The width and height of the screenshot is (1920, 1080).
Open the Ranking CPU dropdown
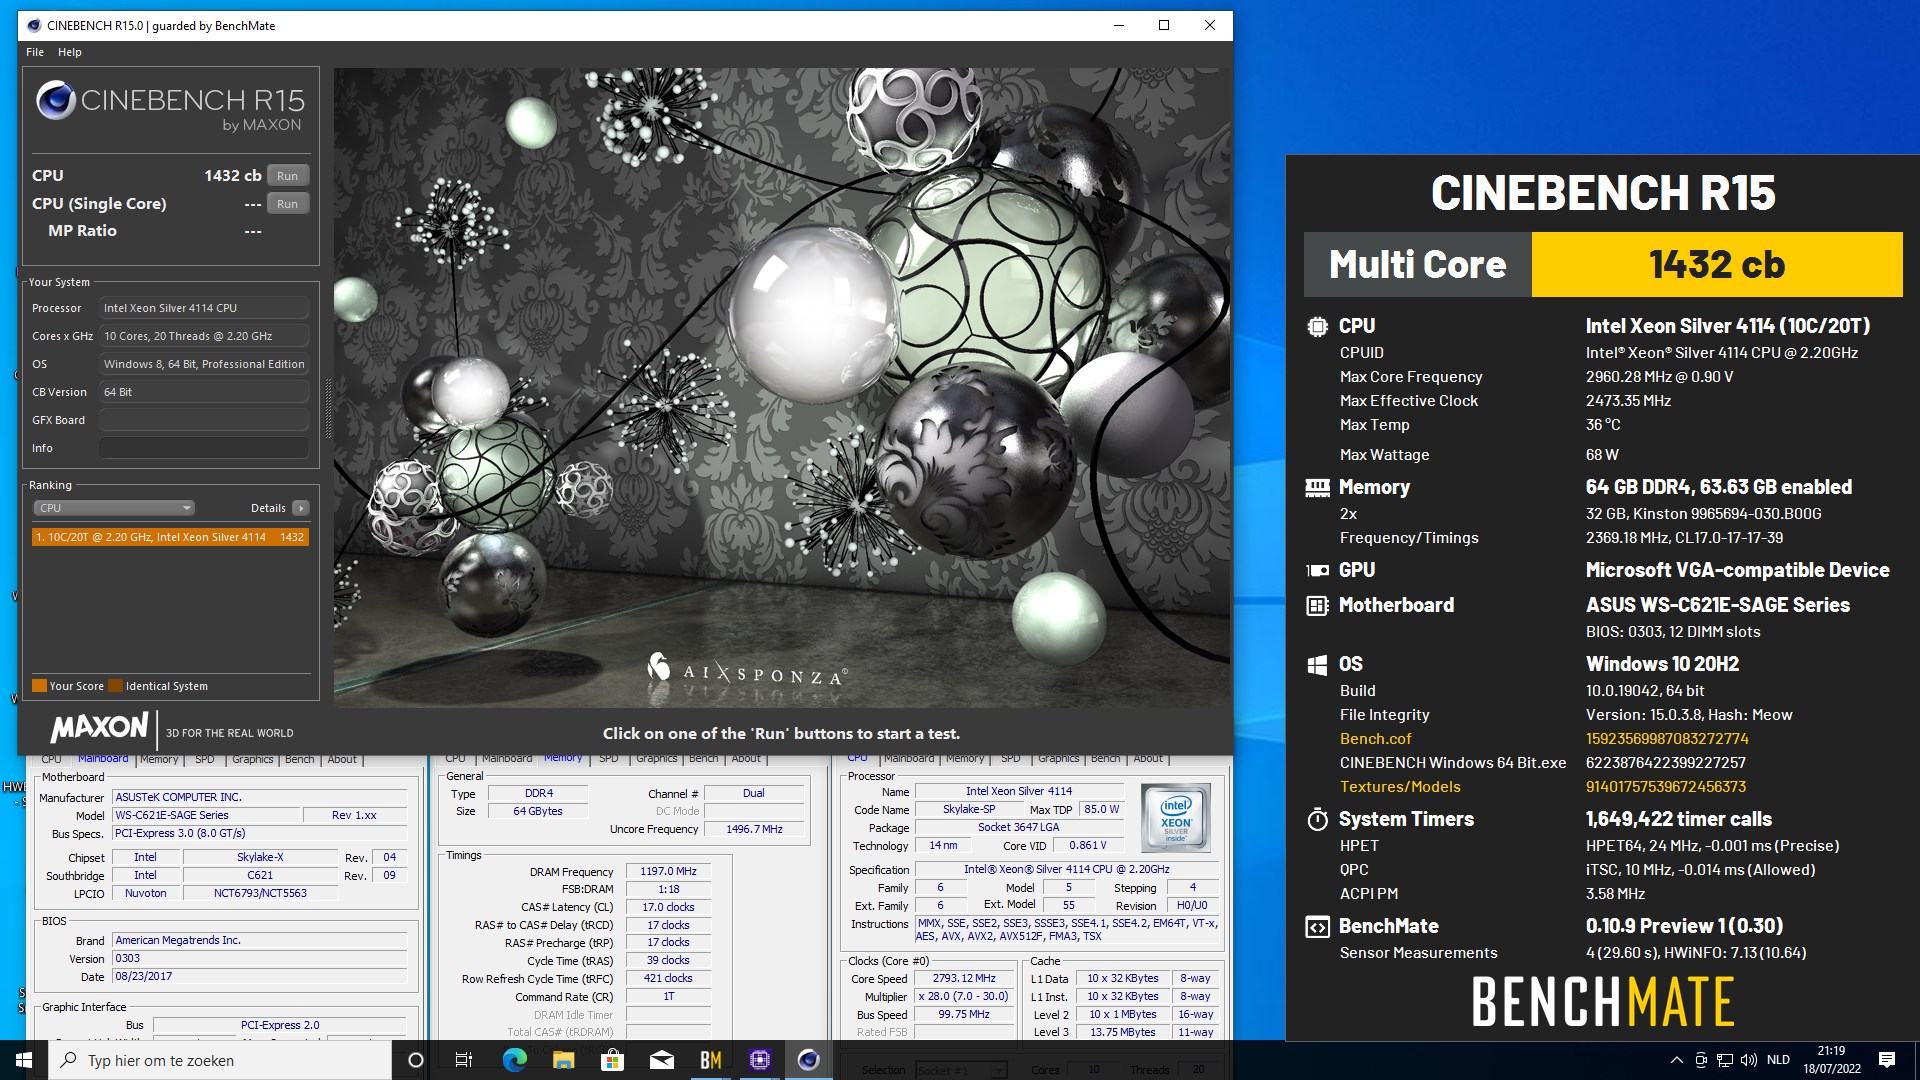114,508
